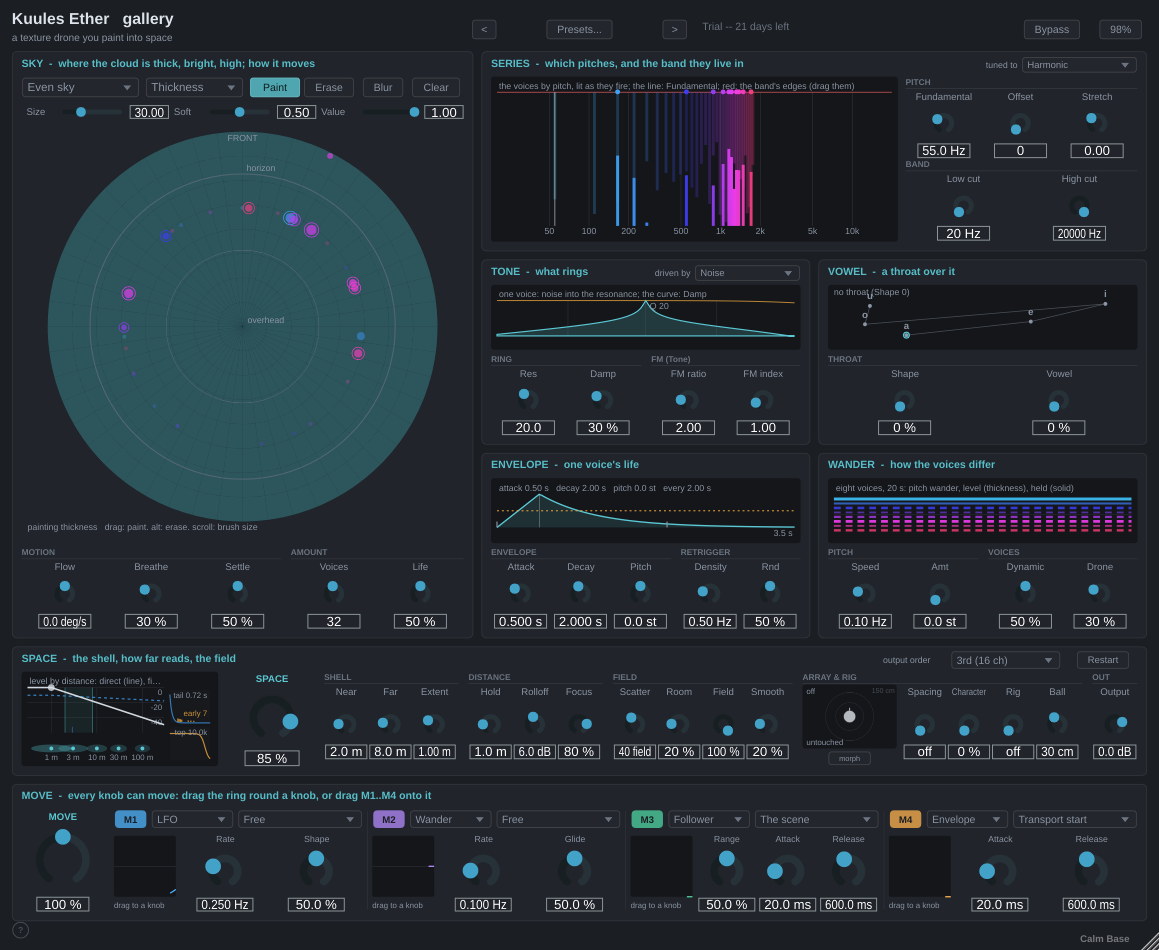Open the M1 LFO type dropdown
Screen dimensions: 1159x950
coord(192,819)
